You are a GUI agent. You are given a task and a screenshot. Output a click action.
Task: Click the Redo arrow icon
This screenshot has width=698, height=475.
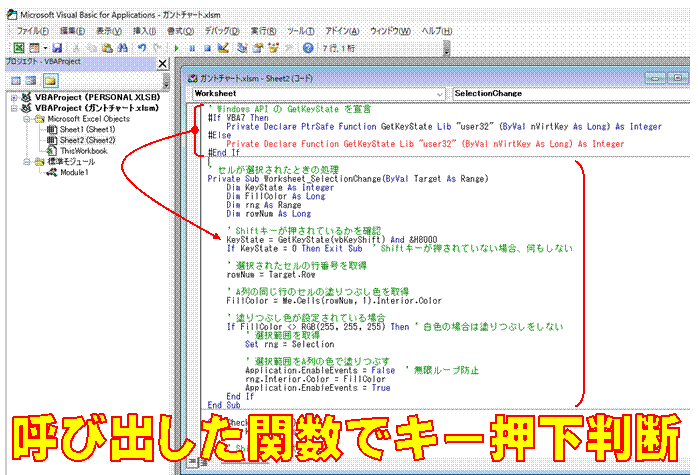coord(157,48)
